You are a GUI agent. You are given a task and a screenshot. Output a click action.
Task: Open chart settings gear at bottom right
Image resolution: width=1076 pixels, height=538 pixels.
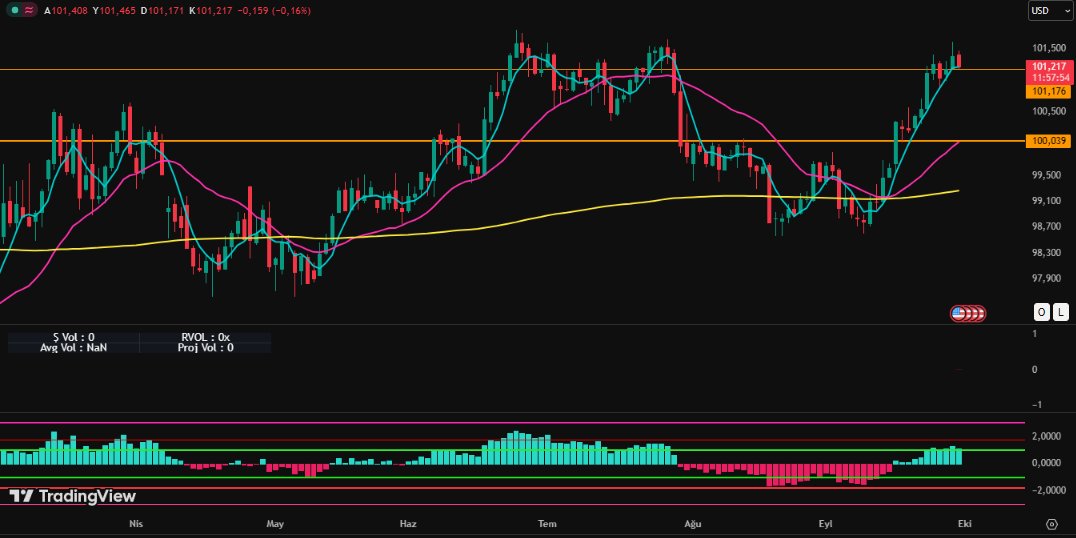click(x=1051, y=524)
